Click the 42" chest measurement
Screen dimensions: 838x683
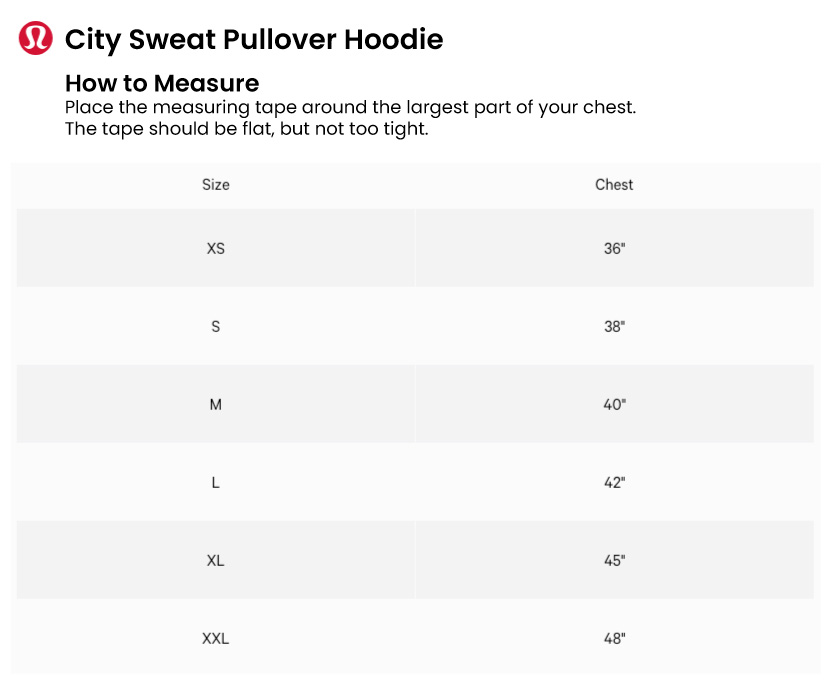click(x=614, y=482)
